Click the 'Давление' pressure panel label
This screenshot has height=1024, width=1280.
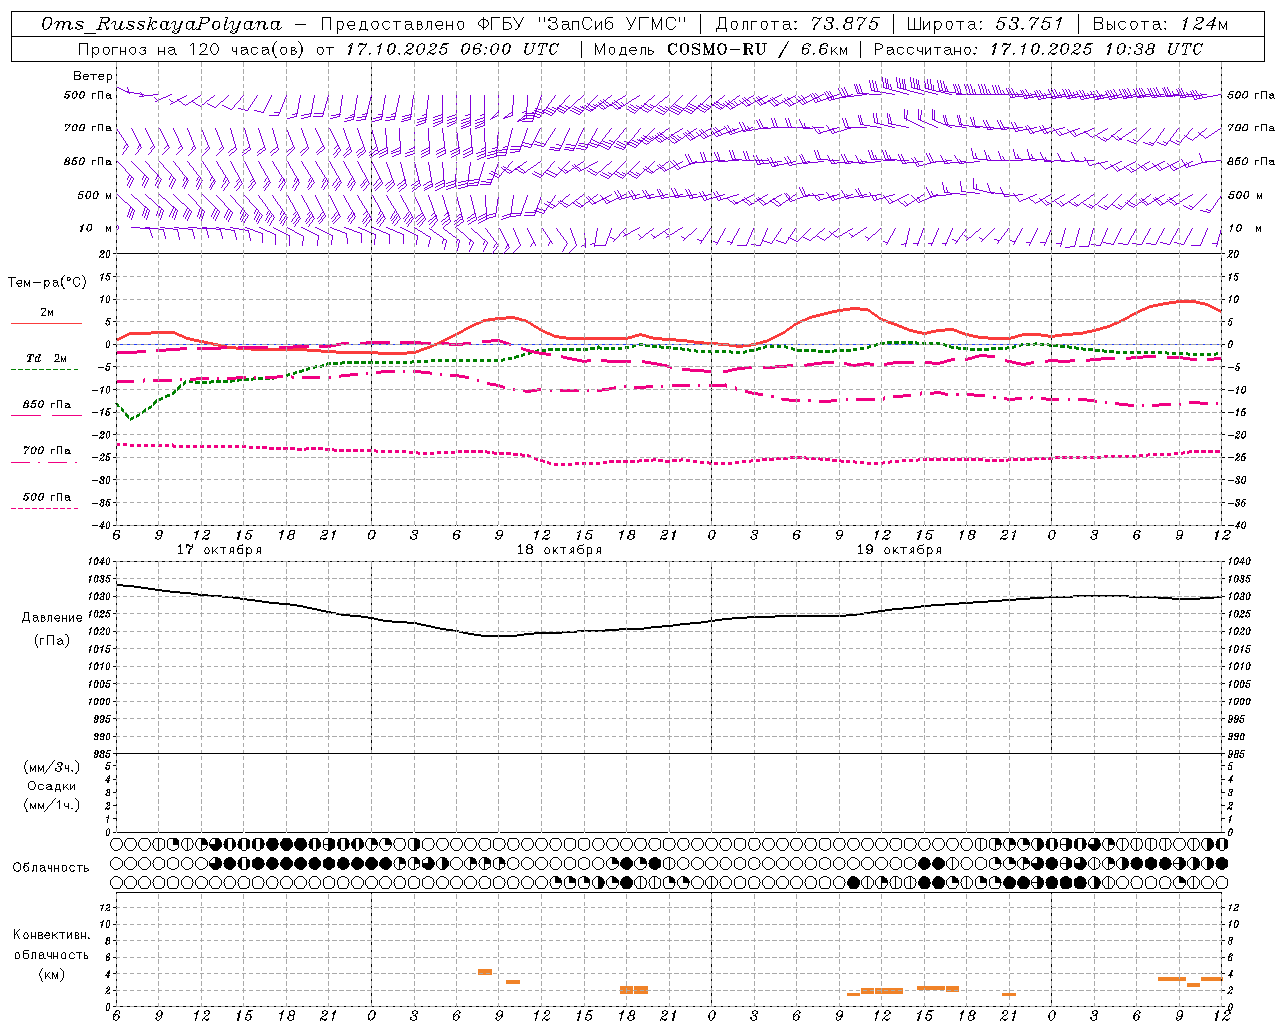(x=52, y=618)
